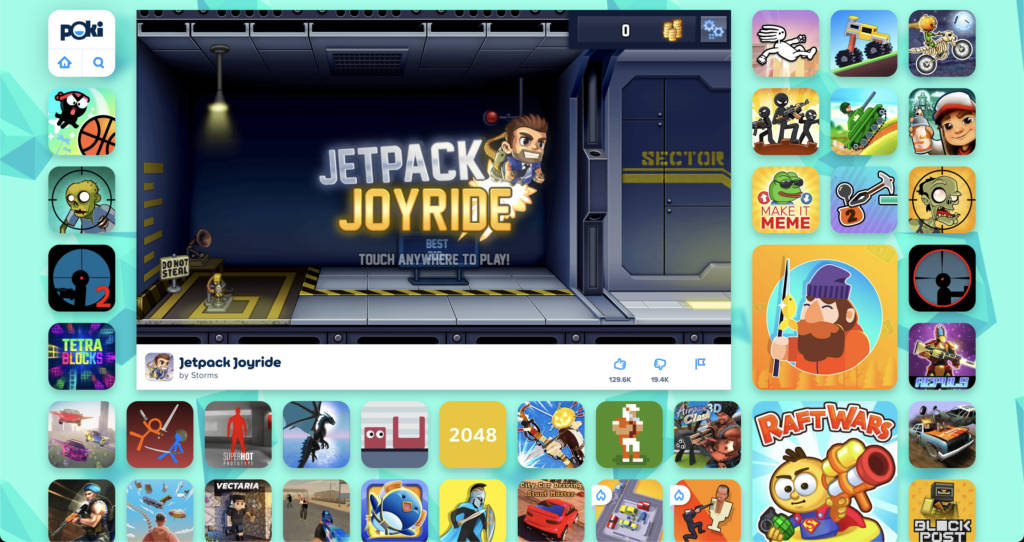Open the sniper game marked with red 2

click(82, 278)
